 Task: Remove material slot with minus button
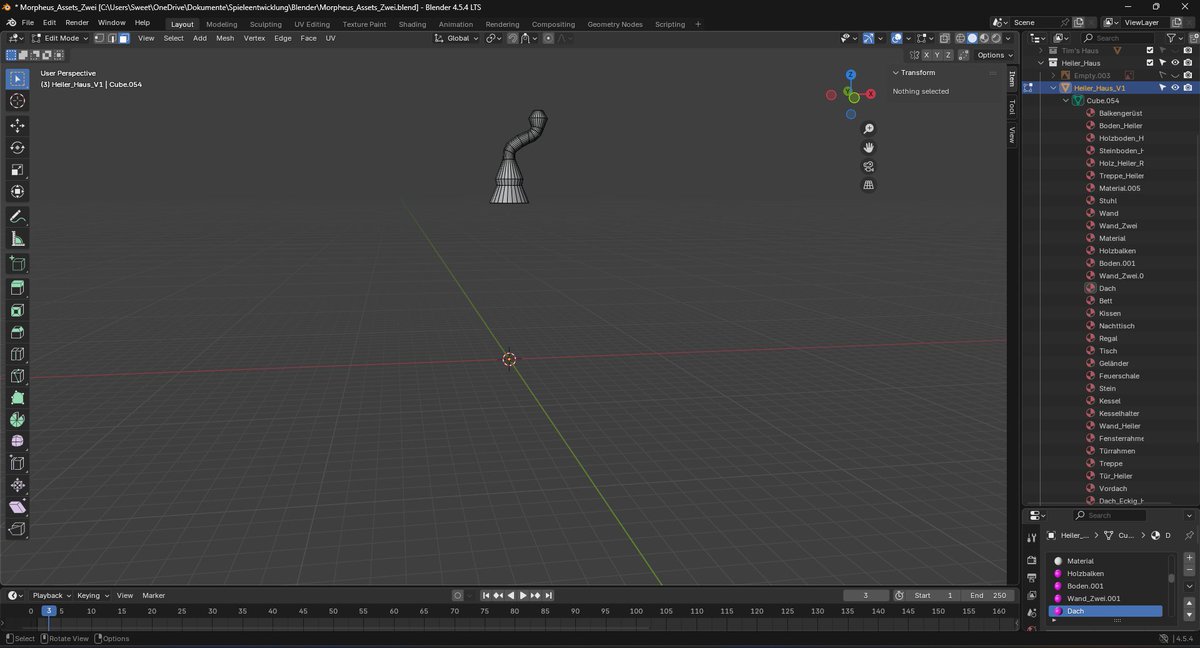[x=1189, y=570]
